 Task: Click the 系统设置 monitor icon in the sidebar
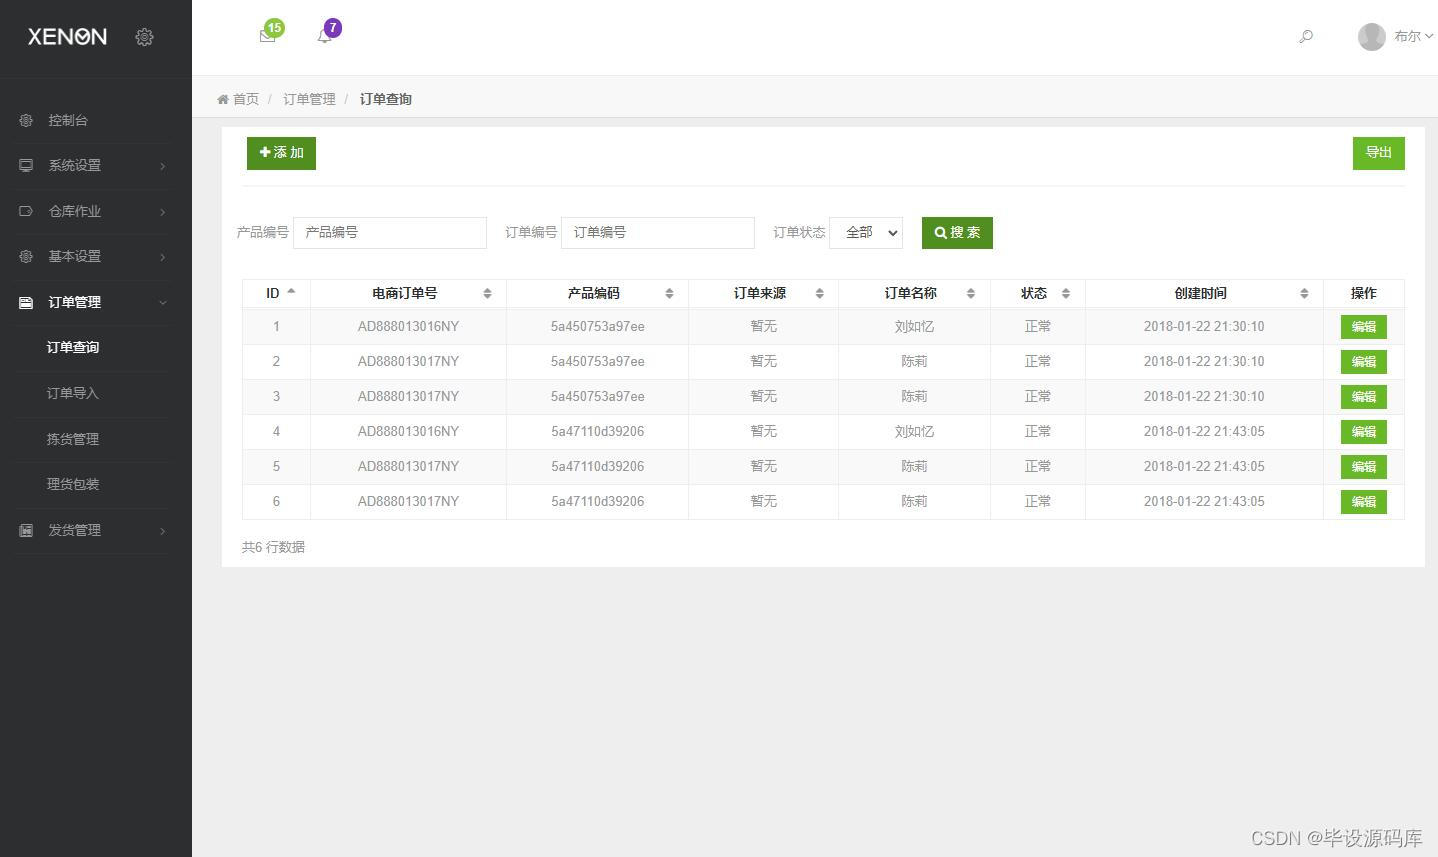click(x=26, y=166)
